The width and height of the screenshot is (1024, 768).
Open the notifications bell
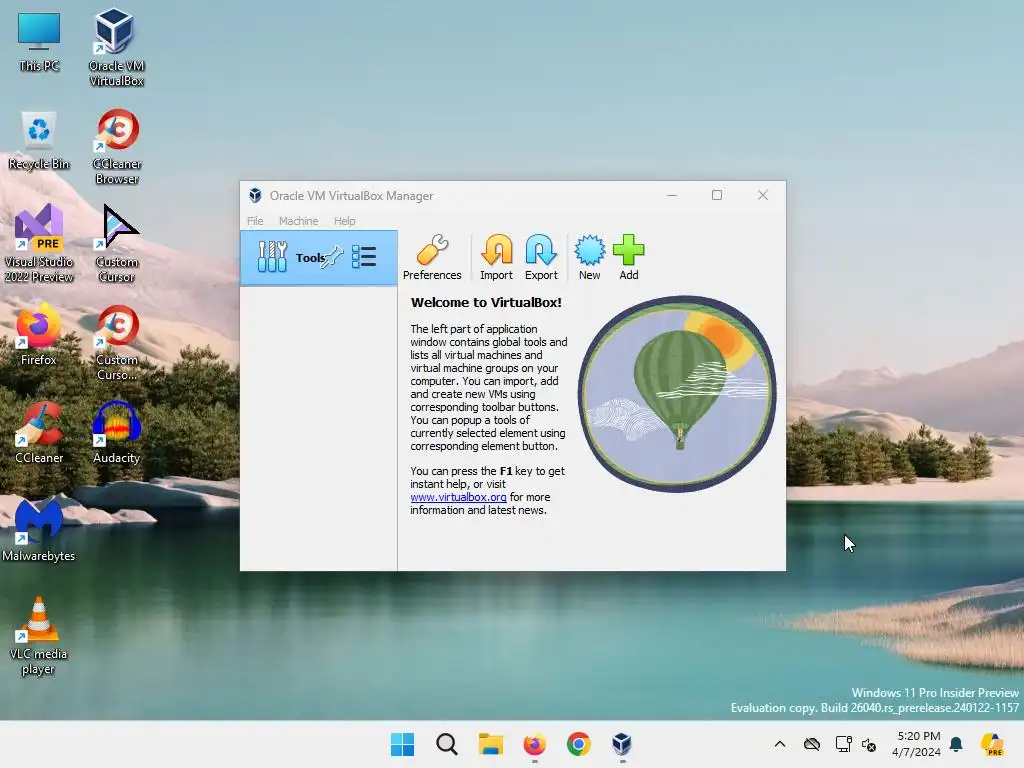(x=956, y=744)
